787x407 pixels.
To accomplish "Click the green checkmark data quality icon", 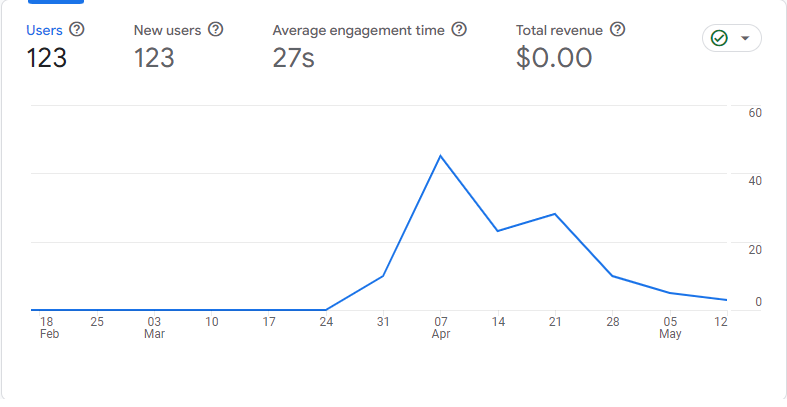I will (719, 39).
